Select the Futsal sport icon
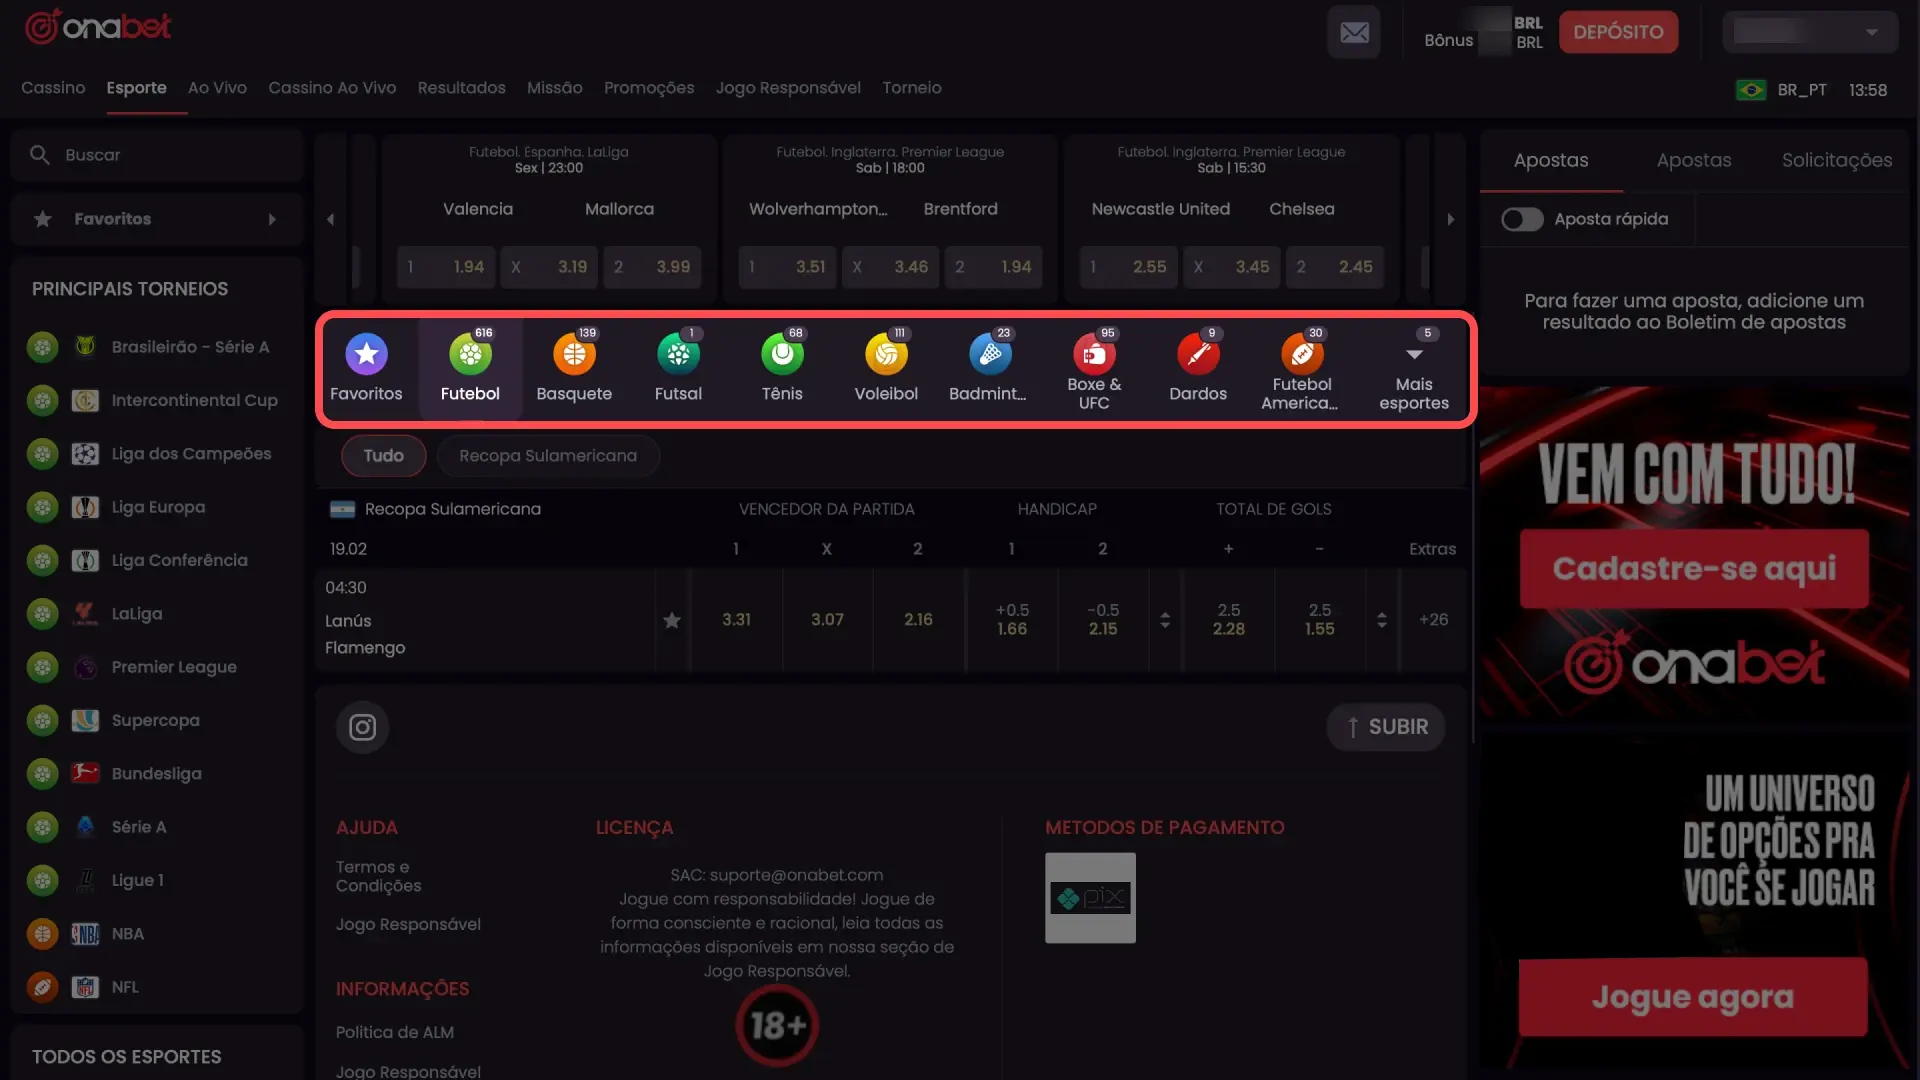Image resolution: width=1920 pixels, height=1080 pixels. click(678, 354)
